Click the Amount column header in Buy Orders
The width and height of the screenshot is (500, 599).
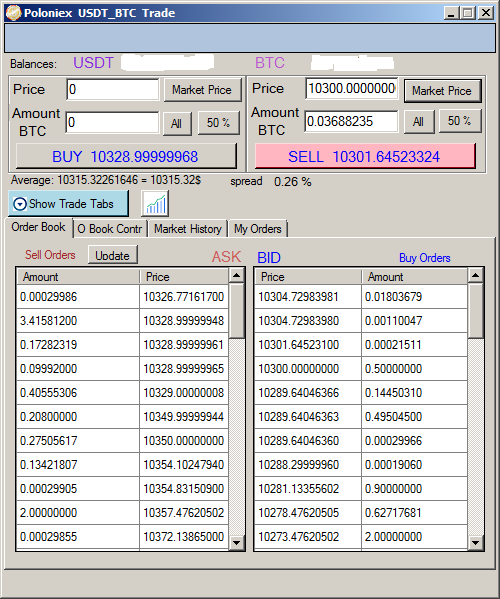coord(414,277)
